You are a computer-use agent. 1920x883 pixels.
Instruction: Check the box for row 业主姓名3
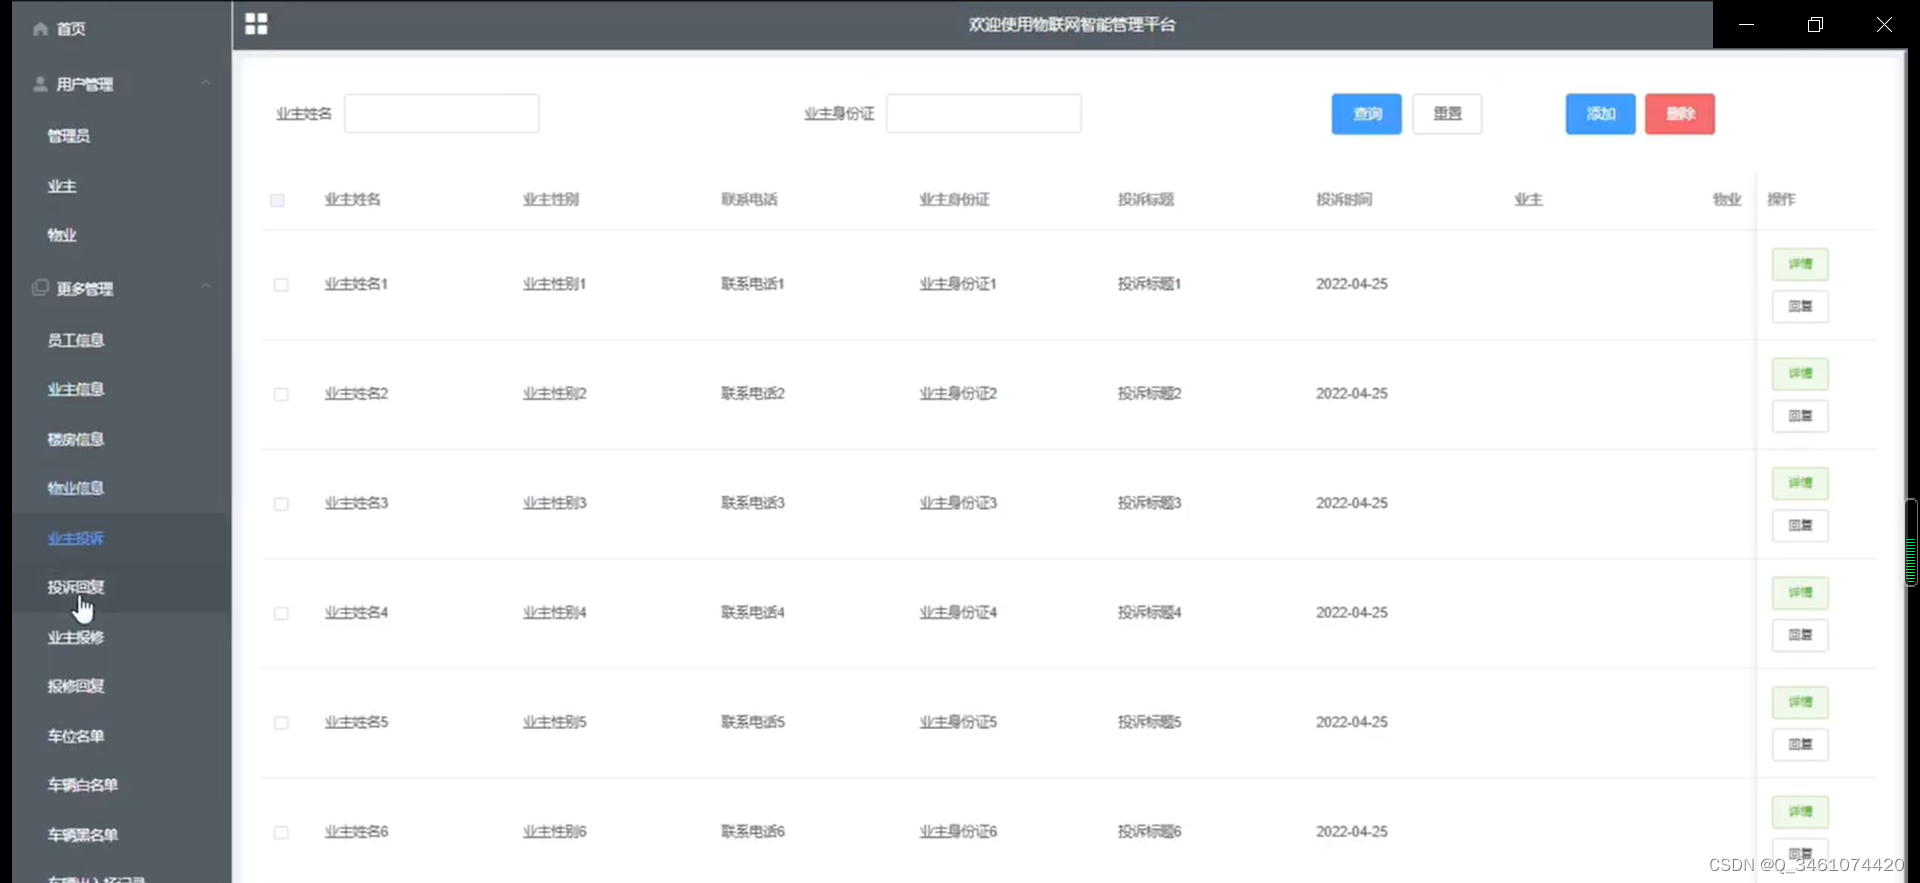pyautogui.click(x=281, y=504)
